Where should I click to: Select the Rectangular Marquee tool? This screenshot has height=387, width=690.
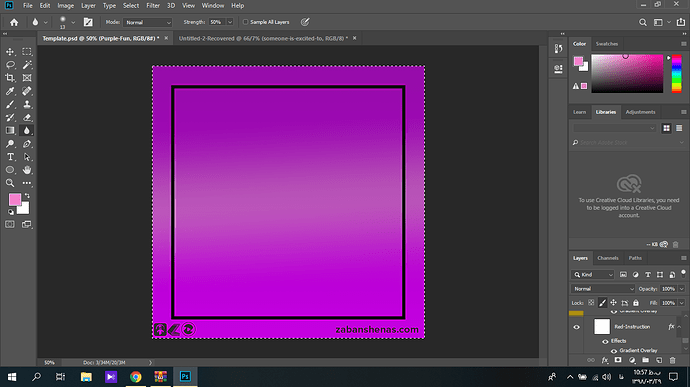[27, 52]
